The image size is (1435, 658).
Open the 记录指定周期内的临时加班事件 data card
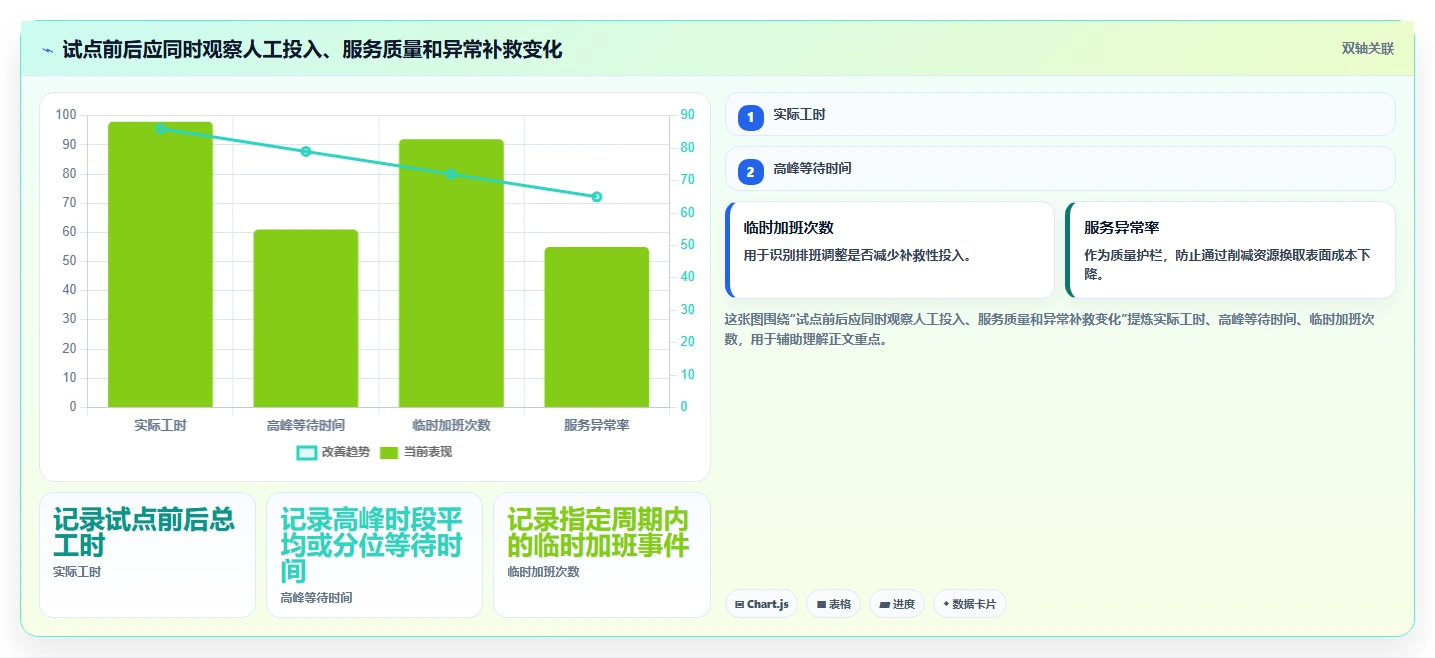601,555
